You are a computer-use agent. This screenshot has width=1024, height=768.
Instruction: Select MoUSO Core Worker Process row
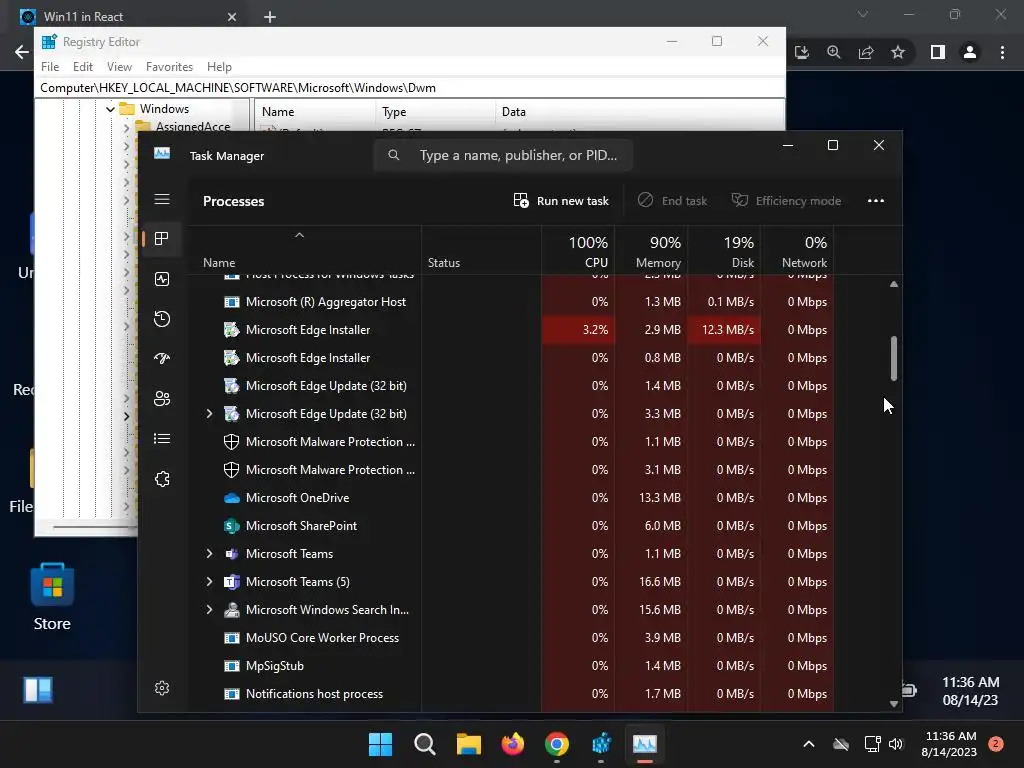[511, 637]
